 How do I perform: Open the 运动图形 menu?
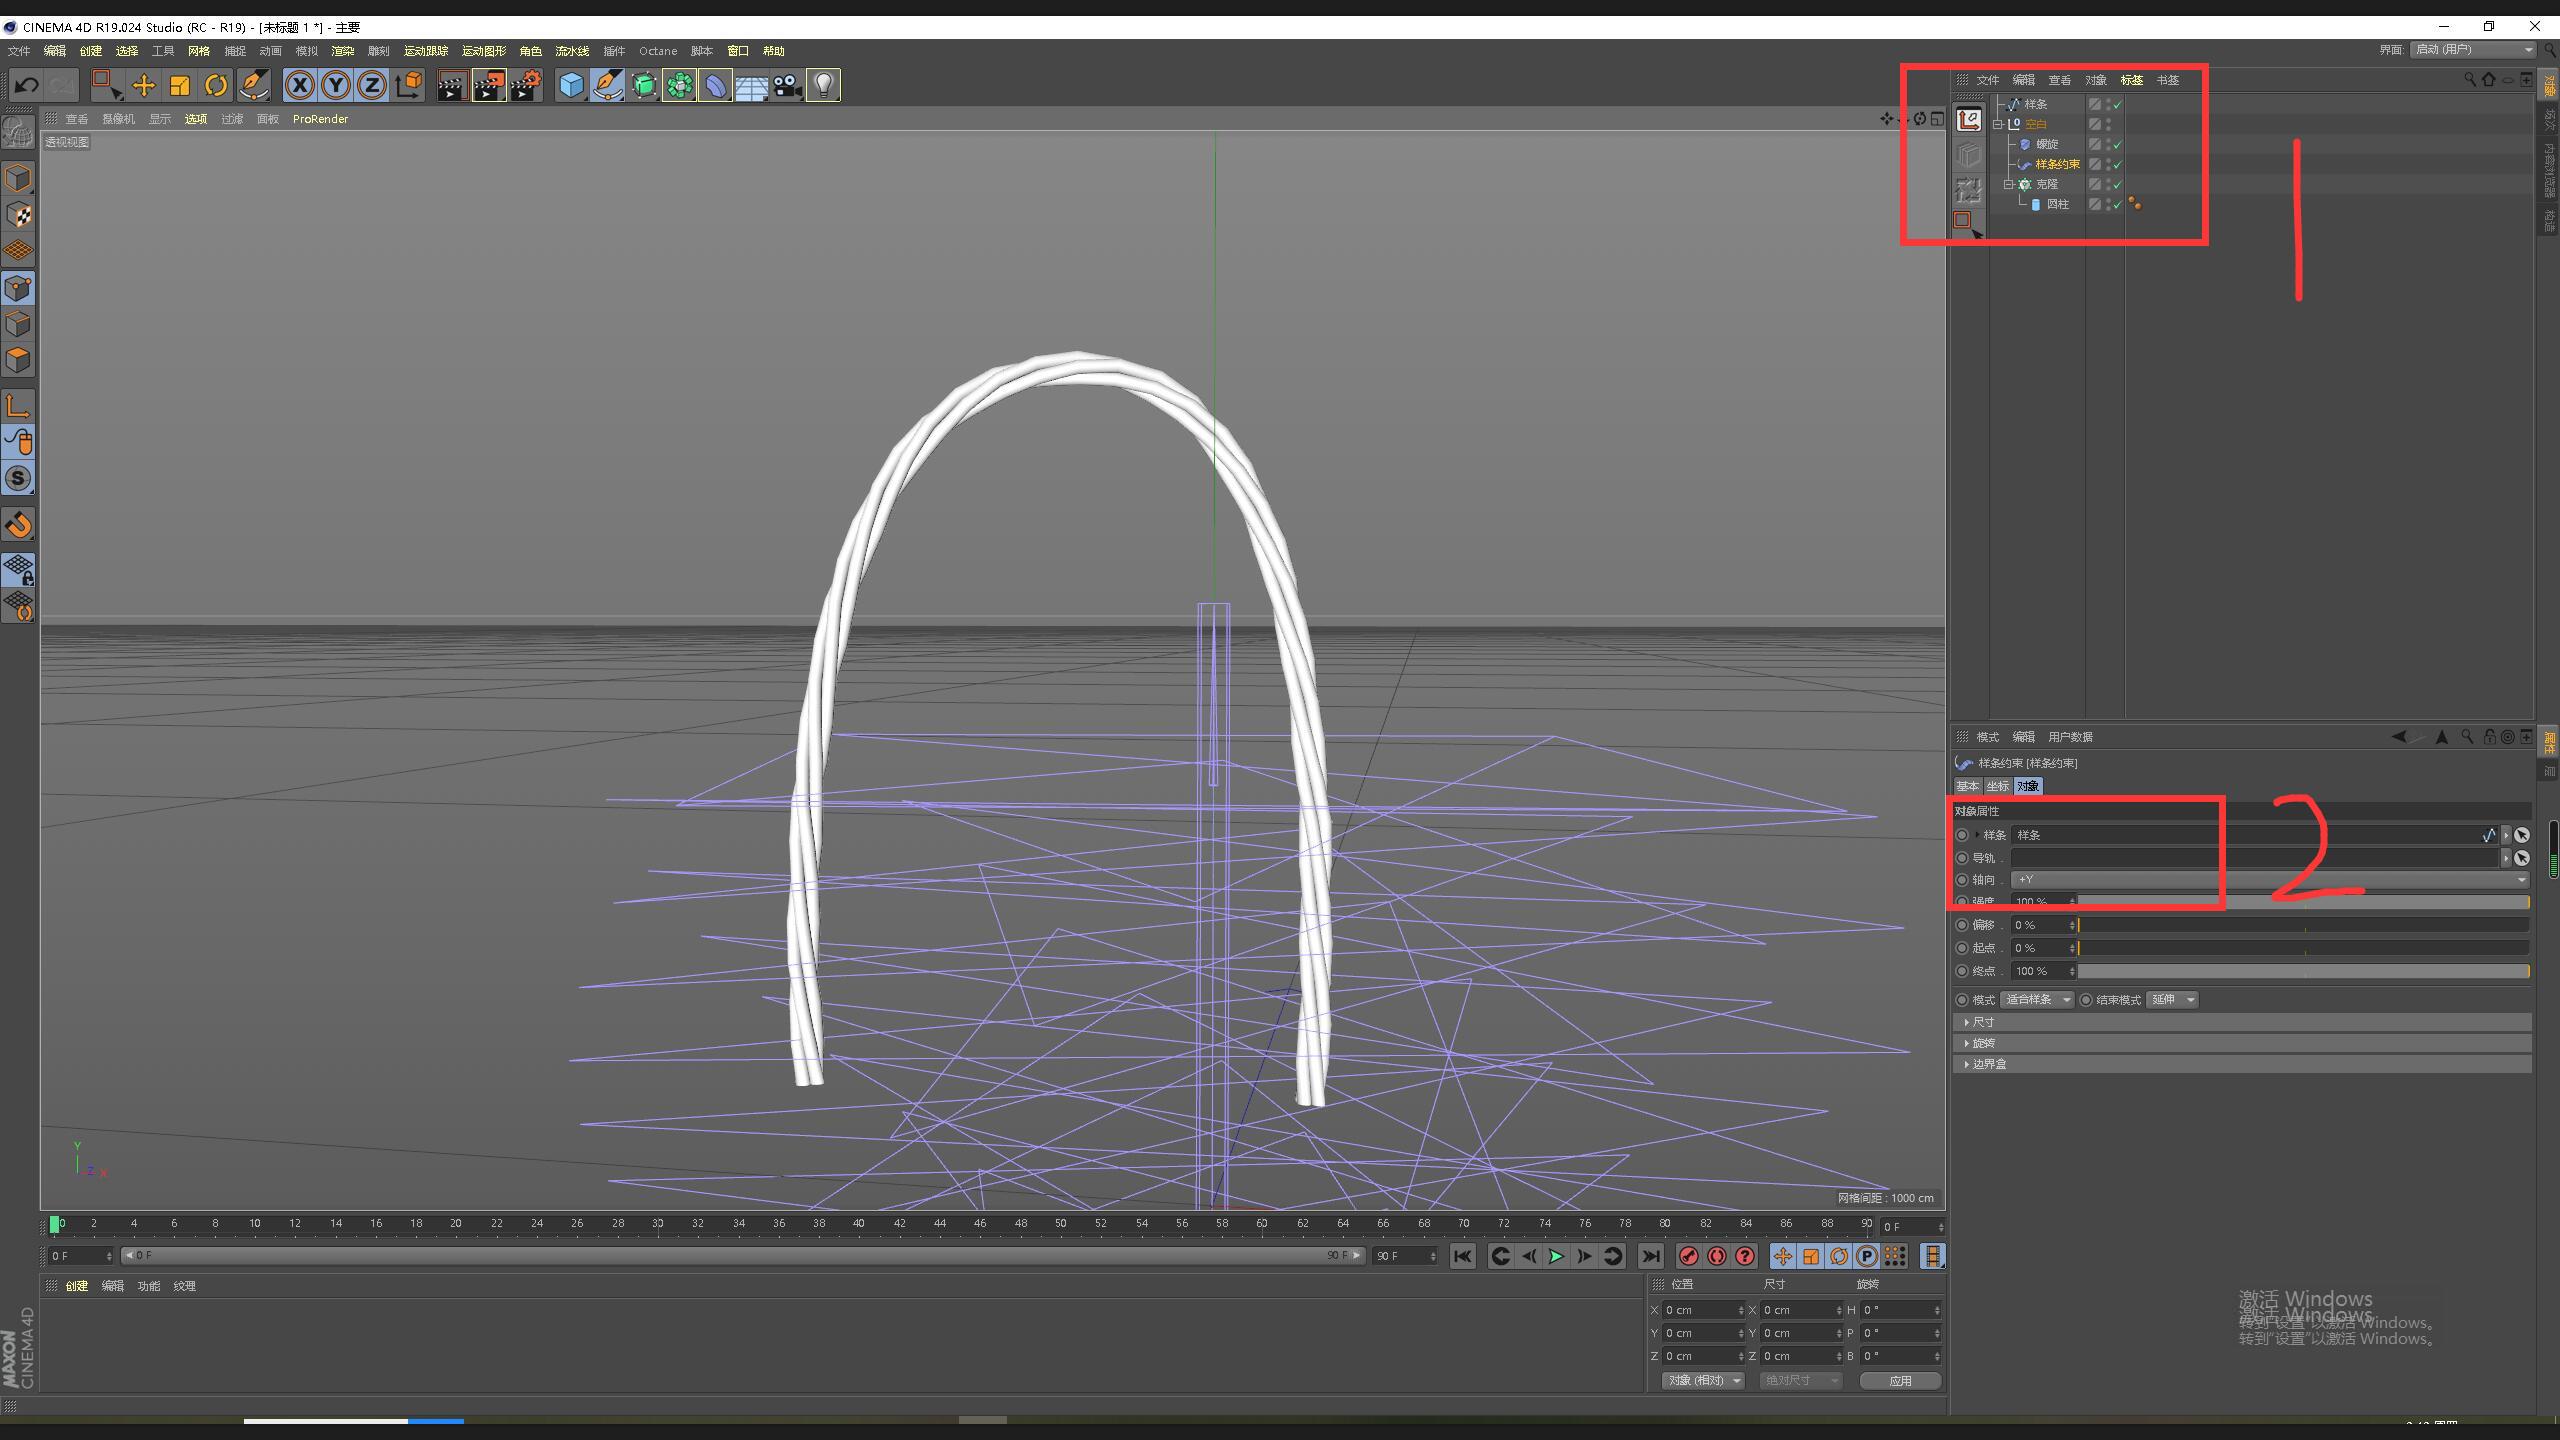484,51
